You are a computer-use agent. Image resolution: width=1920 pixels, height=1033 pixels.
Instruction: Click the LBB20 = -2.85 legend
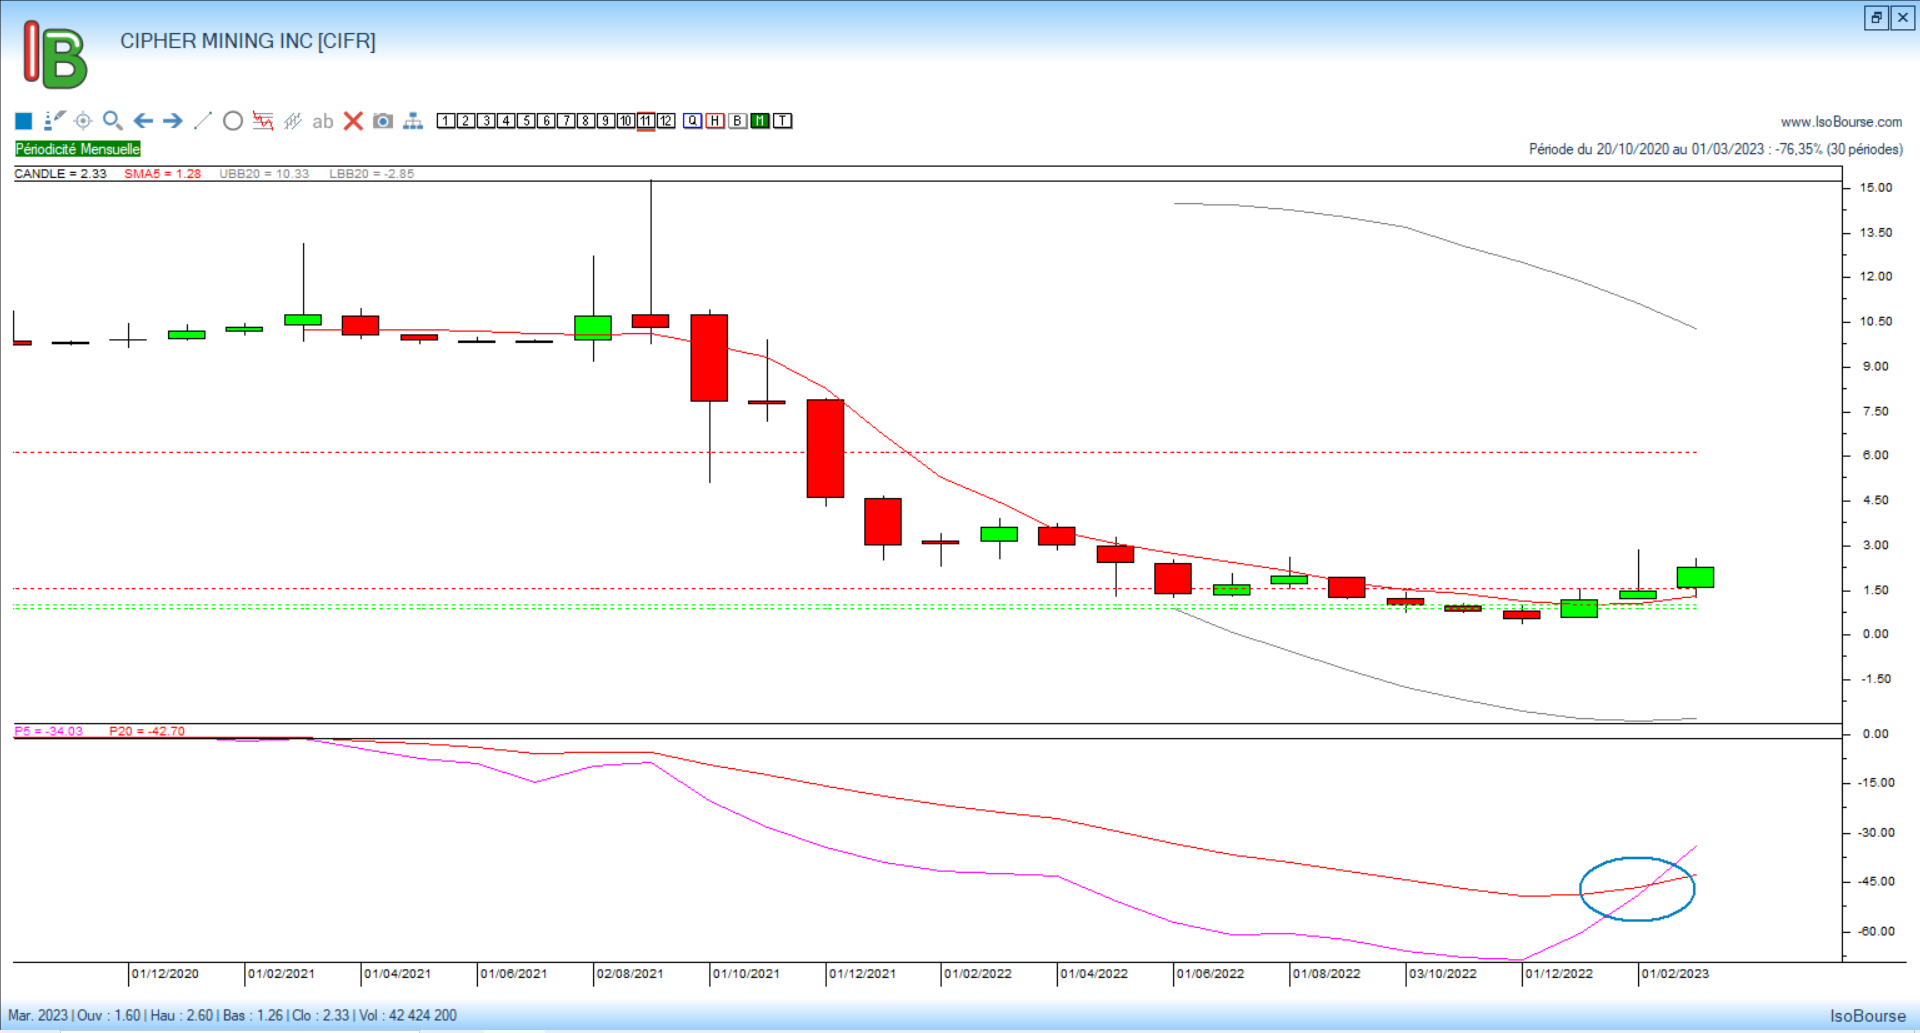[x=372, y=174]
